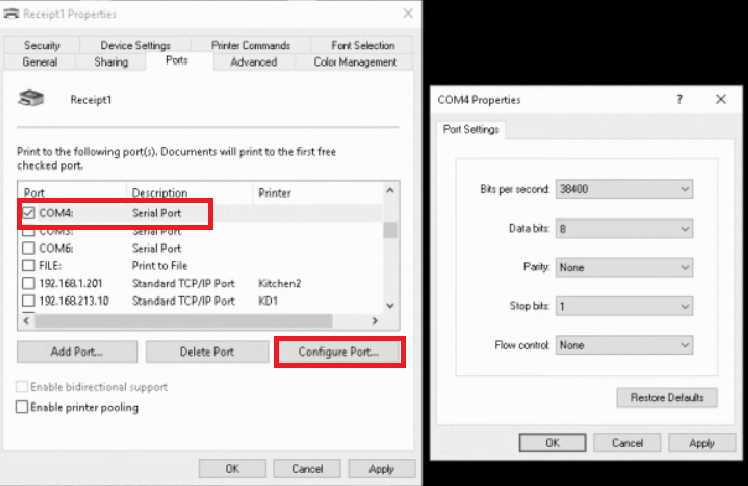
Task: Switch to the Security tab
Action: click(x=42, y=45)
